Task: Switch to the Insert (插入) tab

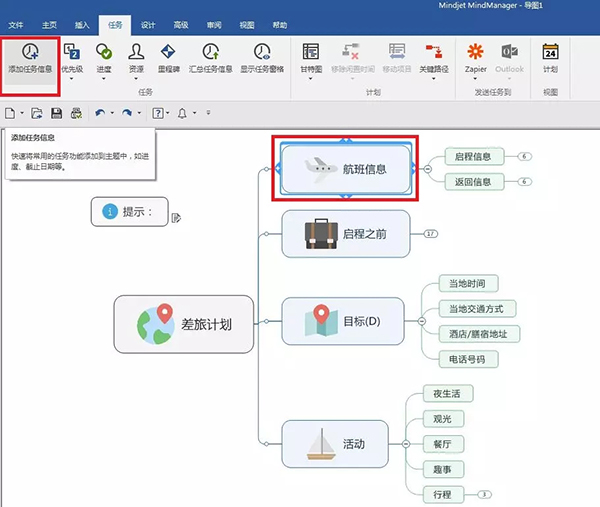Action: tap(82, 25)
